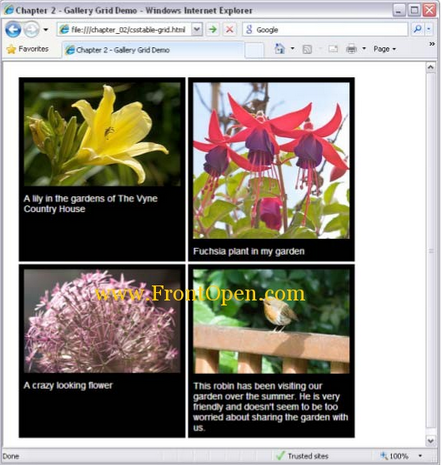Click the red Stop button
The width and height of the screenshot is (441, 465).
coord(229,30)
